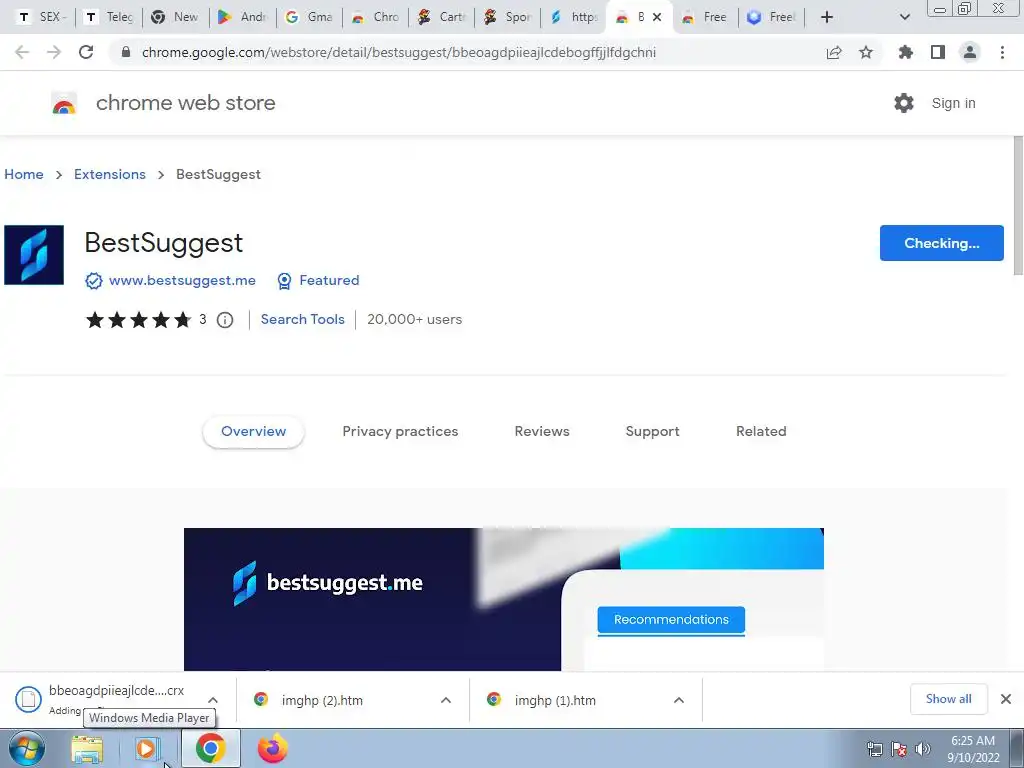Click the browser back arrow

pyautogui.click(x=22, y=52)
